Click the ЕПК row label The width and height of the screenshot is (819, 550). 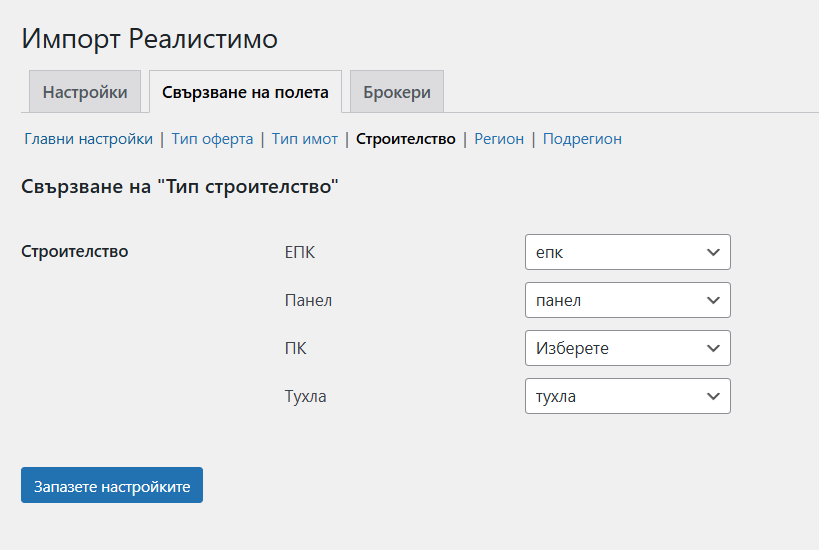[300, 252]
